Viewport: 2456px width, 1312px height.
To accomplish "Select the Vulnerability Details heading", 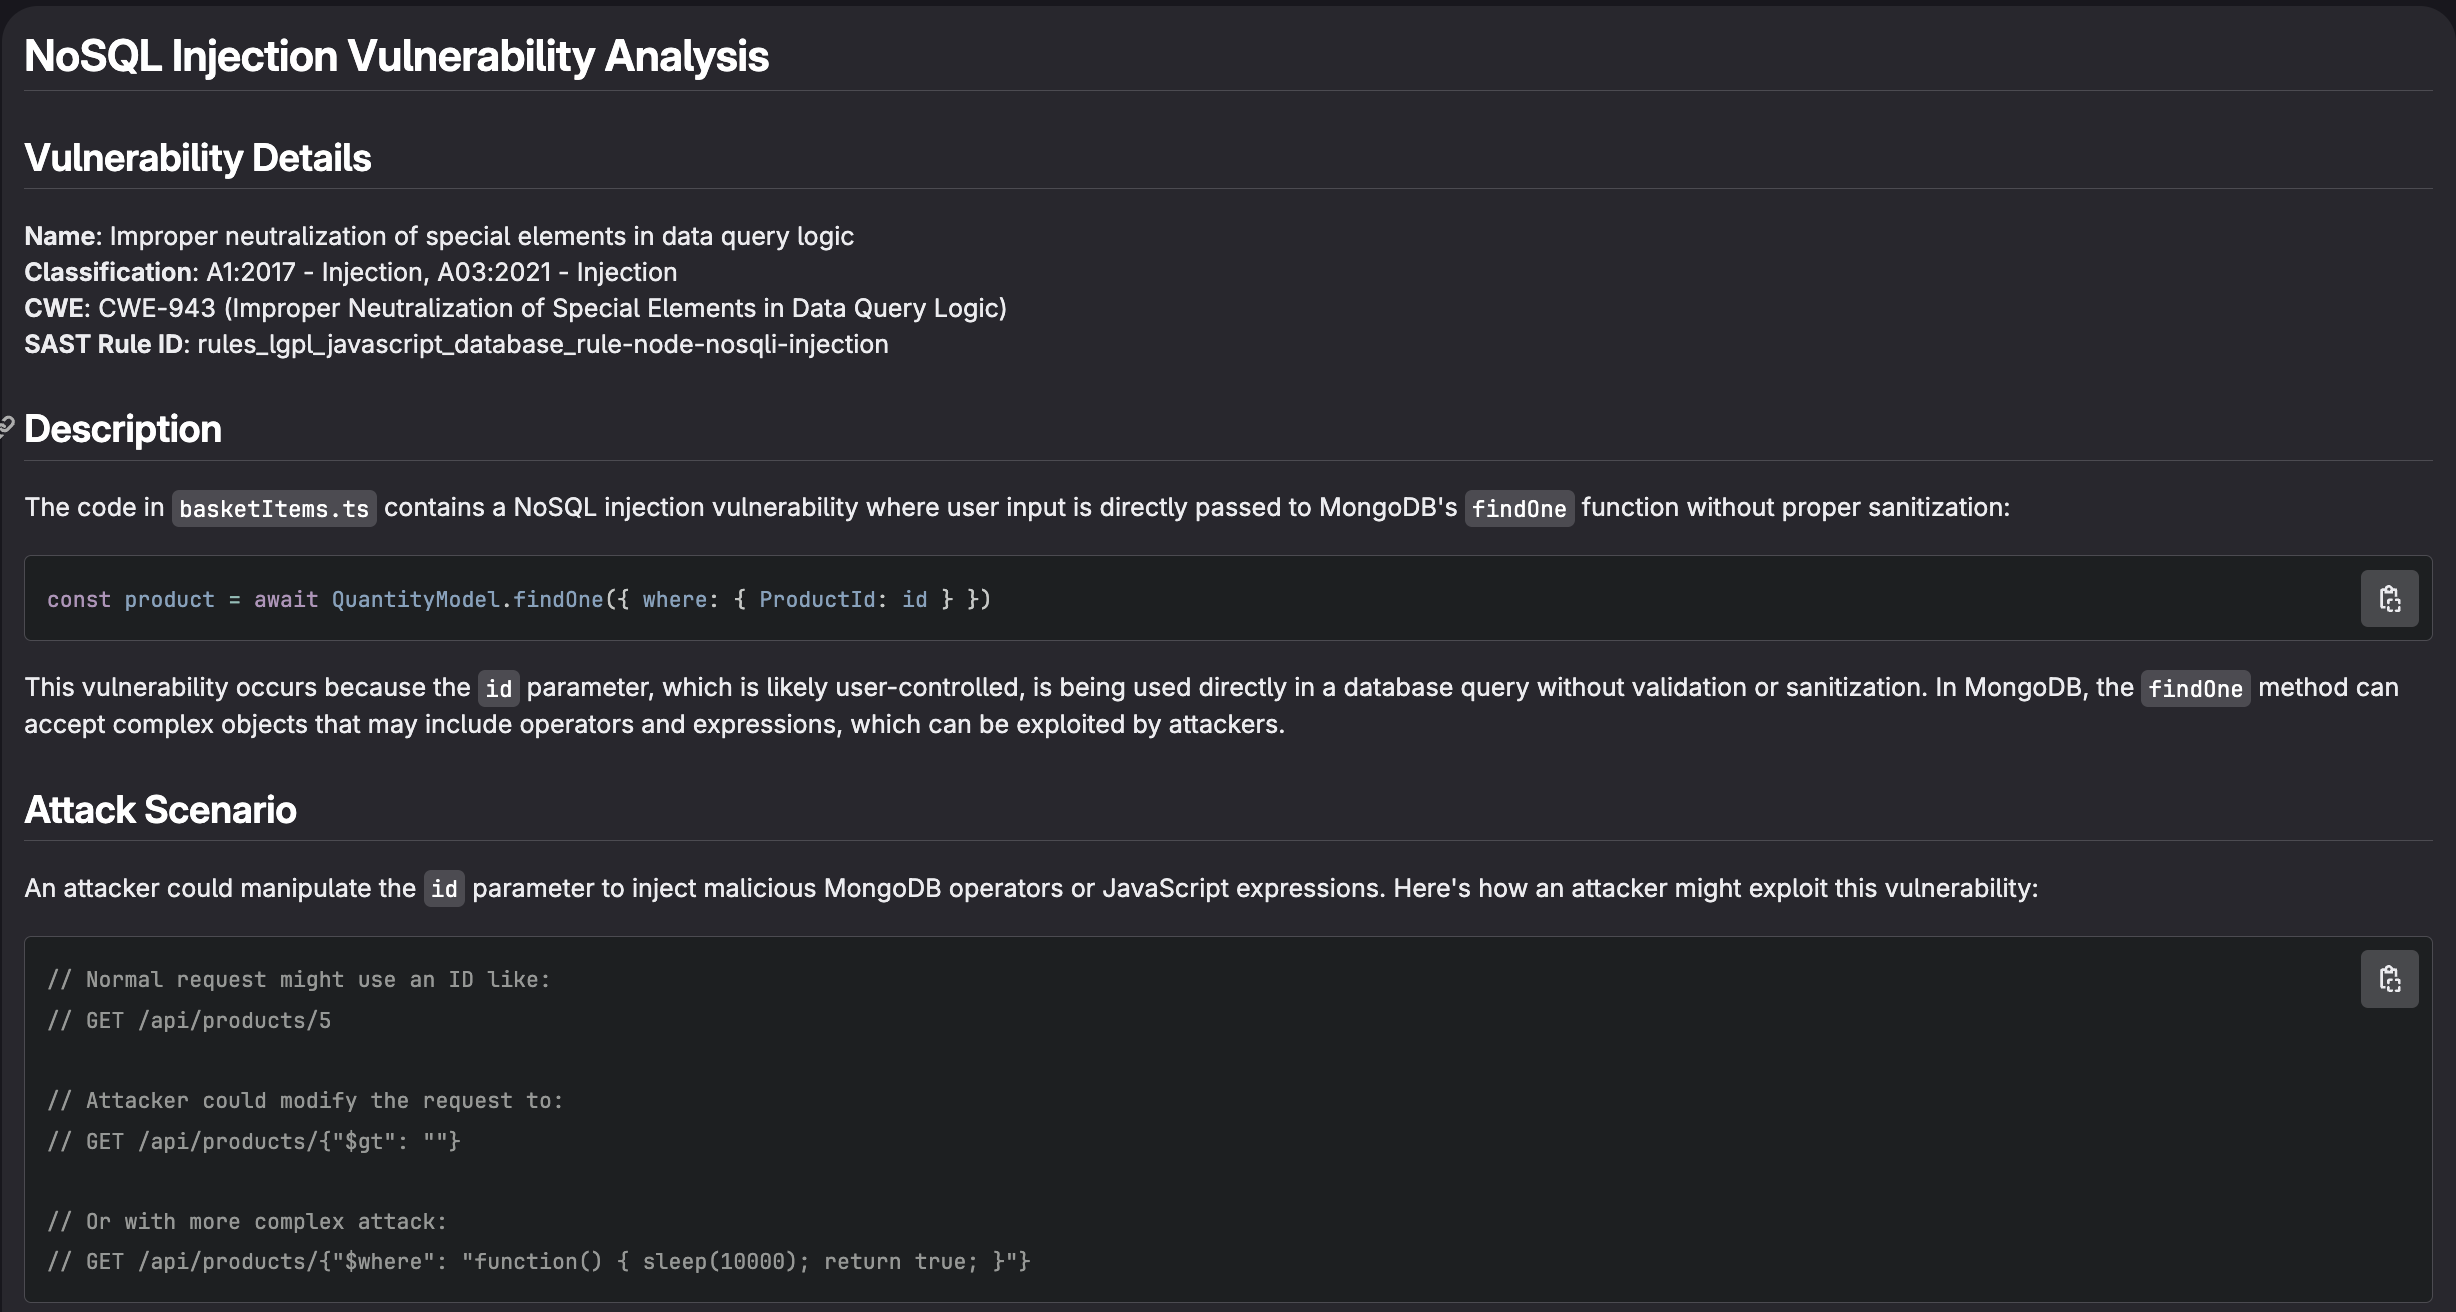I will point(198,158).
